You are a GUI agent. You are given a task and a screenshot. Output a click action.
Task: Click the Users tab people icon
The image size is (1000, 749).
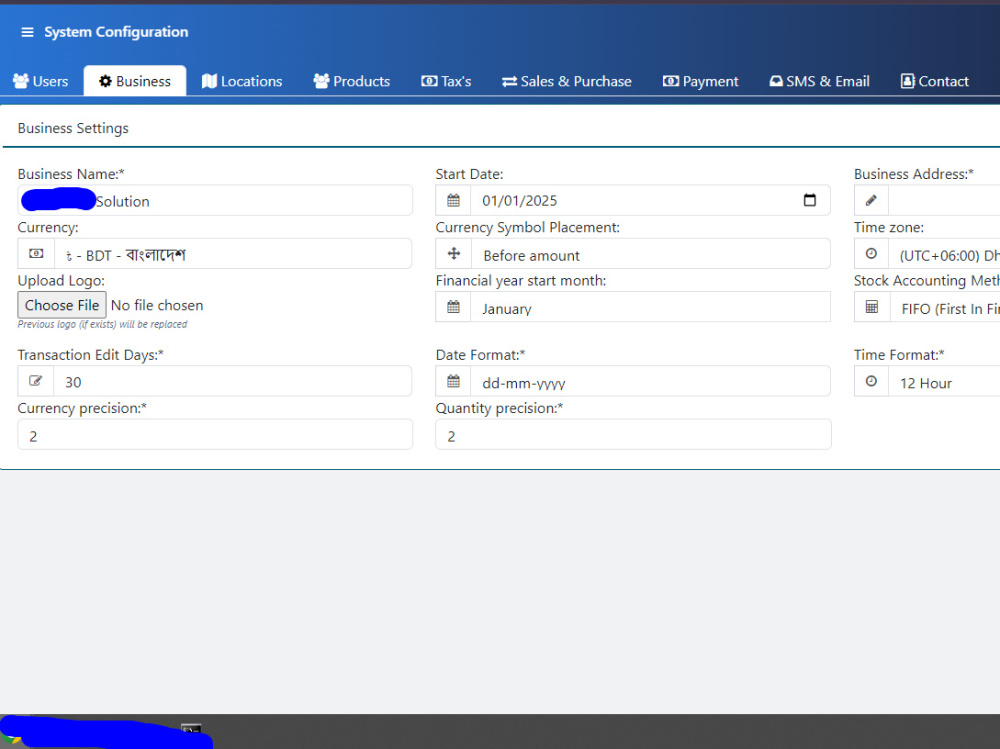[21, 81]
